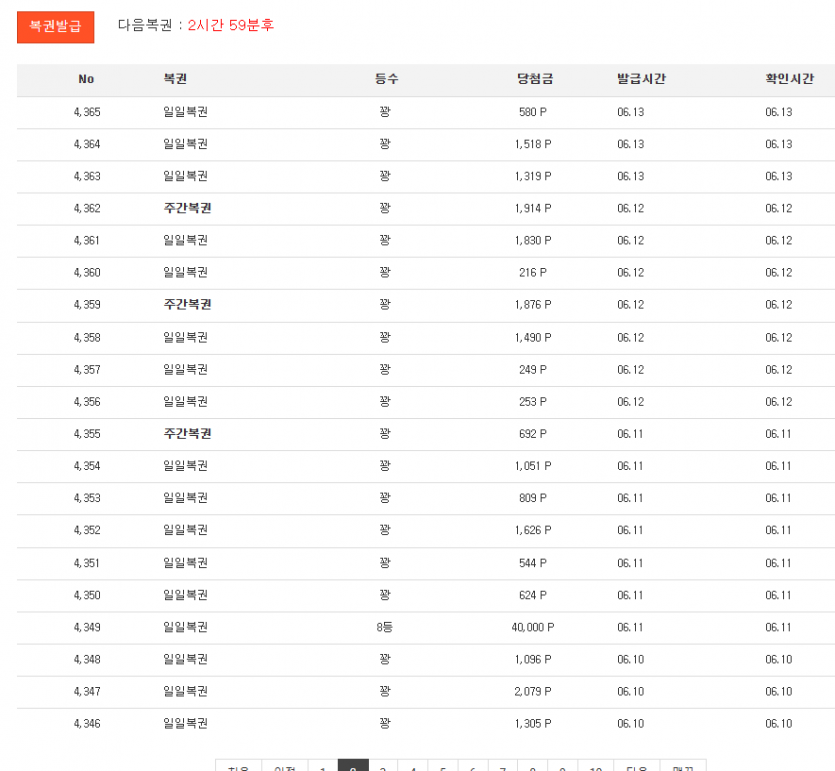
Task: Click confirm date 06.10 in row 4,347
Action: point(779,691)
